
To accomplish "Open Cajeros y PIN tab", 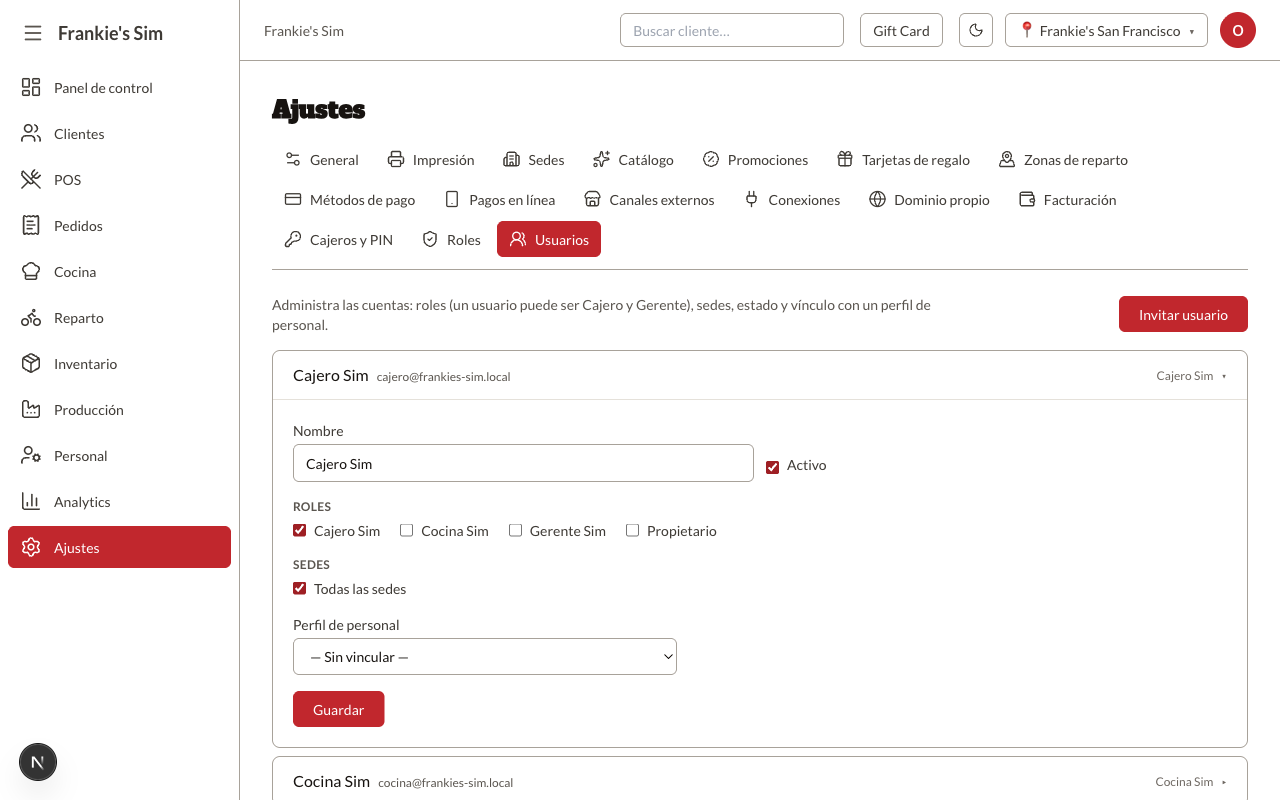I will click(338, 240).
